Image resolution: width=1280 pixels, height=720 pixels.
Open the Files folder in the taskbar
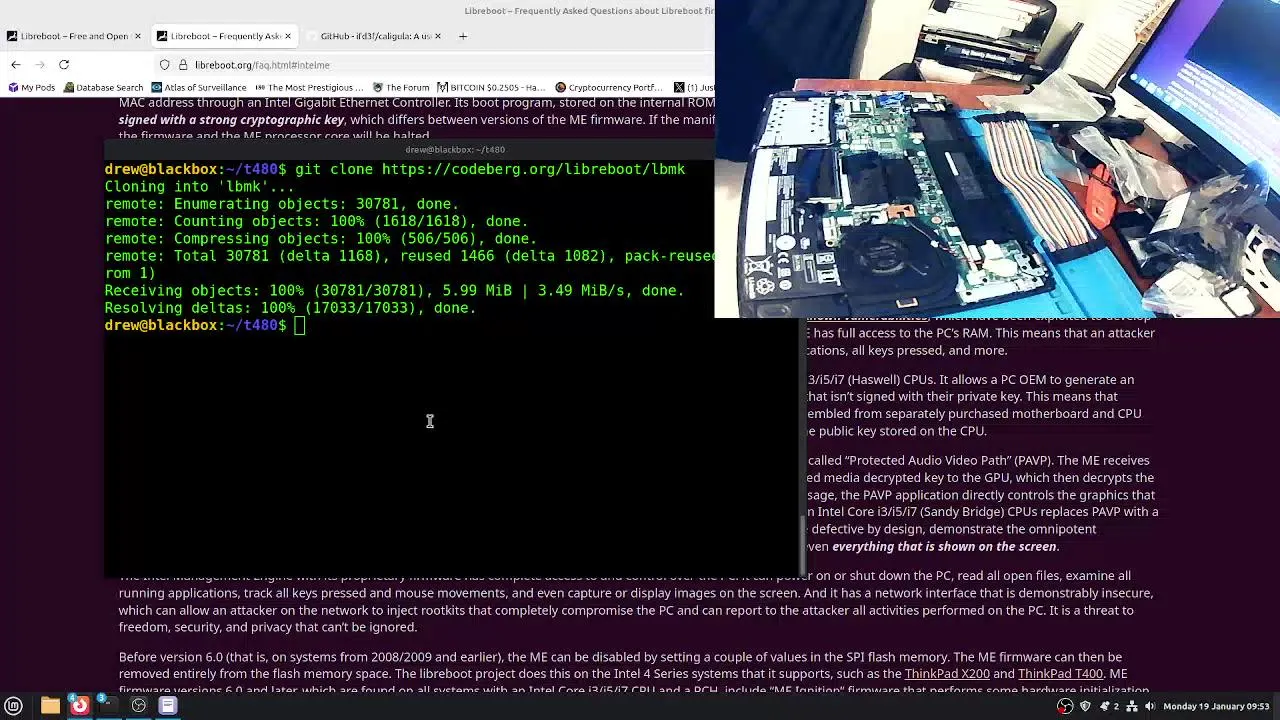[50, 706]
